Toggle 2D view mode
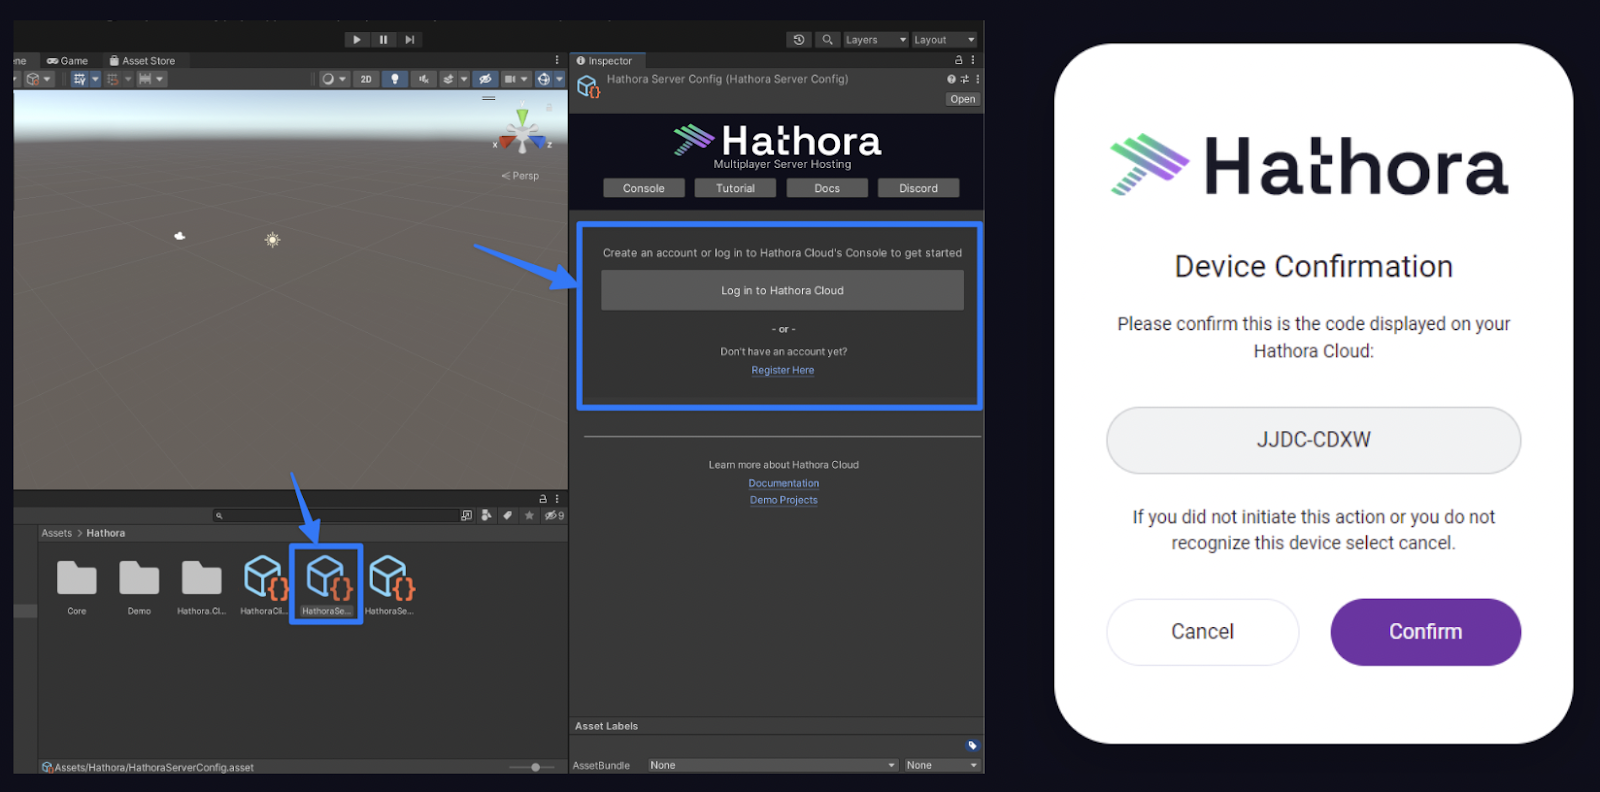The height and width of the screenshot is (792, 1600). pyautogui.click(x=366, y=79)
